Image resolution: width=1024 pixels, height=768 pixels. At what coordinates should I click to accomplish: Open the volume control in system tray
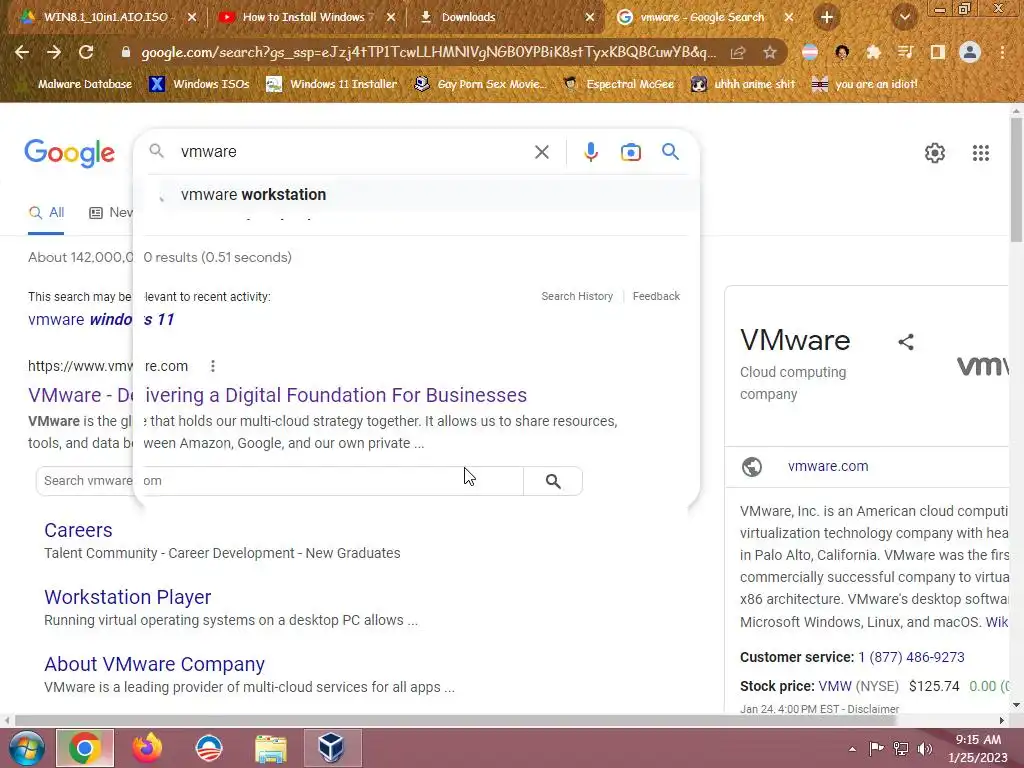point(925,749)
